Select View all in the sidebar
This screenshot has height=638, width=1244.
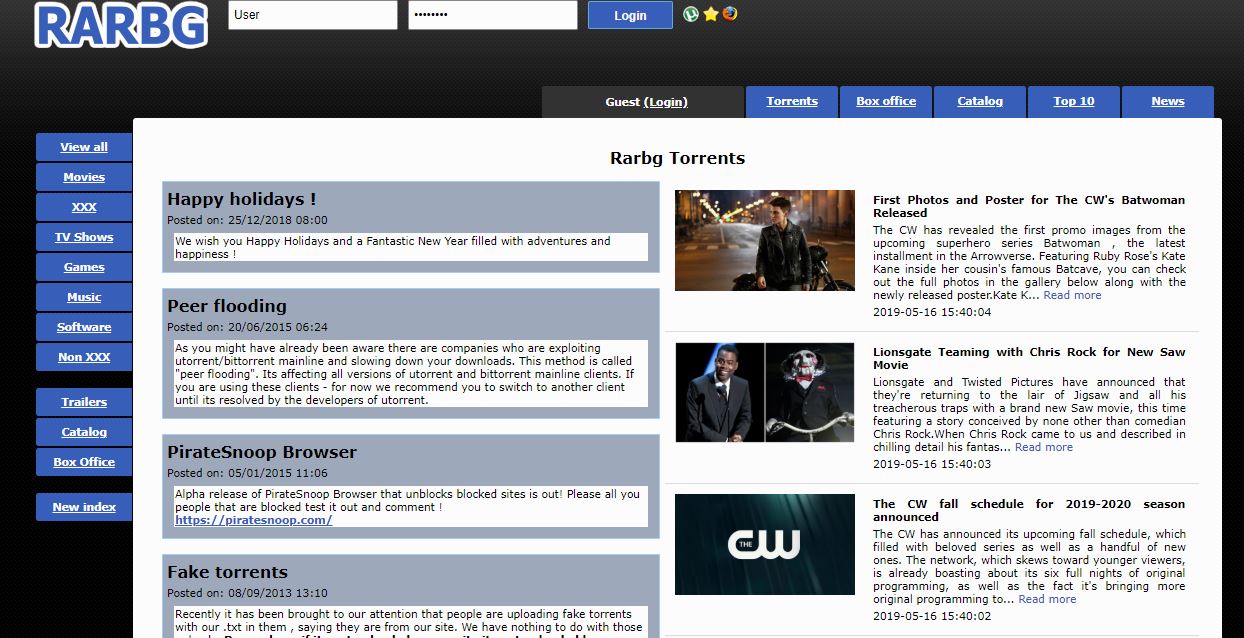[84, 147]
